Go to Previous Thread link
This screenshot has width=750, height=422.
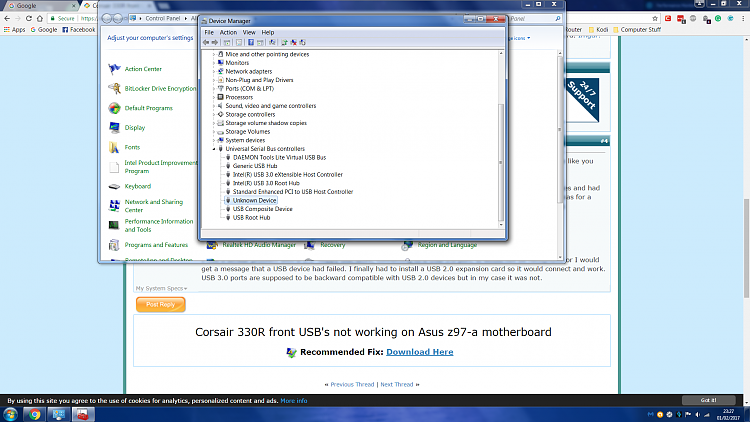click(352, 384)
